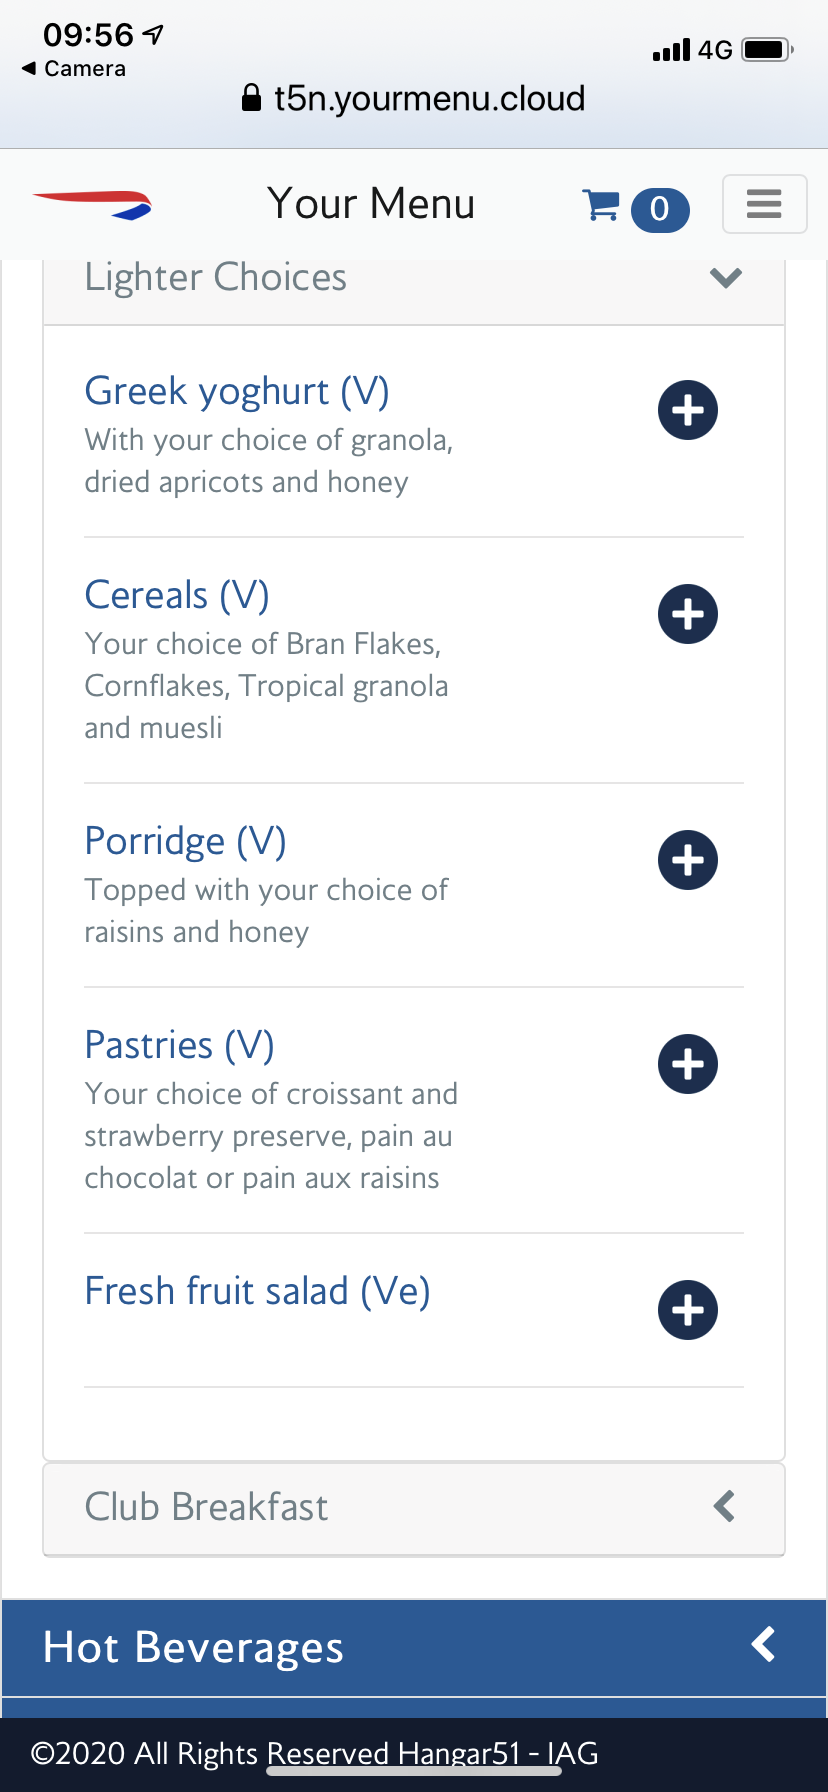Select the Porridge (V) title

(x=185, y=841)
